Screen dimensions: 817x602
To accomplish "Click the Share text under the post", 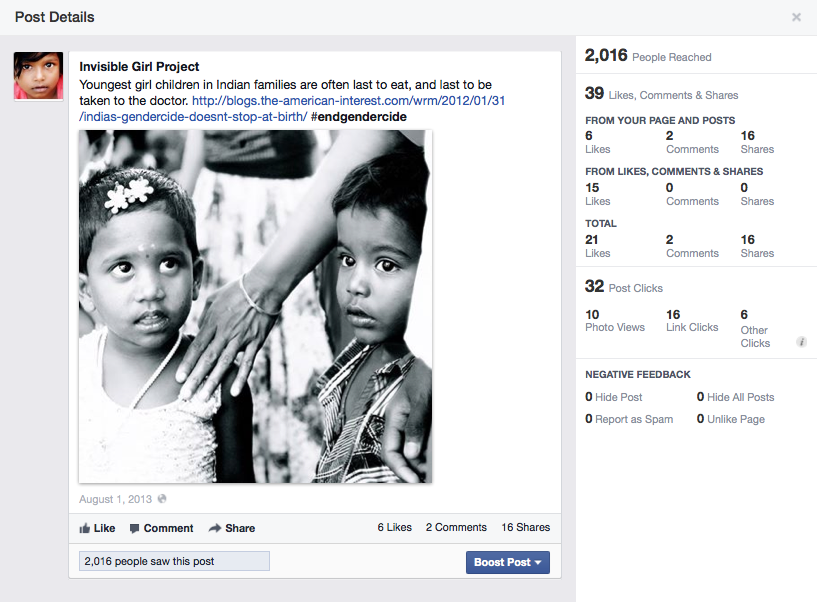I will [x=240, y=529].
